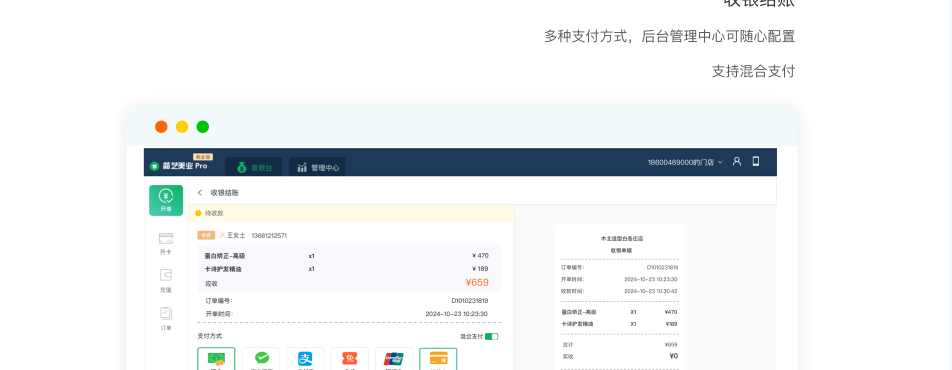Toggle the 混合支付 mixed payment switch

pyautogui.click(x=491, y=337)
